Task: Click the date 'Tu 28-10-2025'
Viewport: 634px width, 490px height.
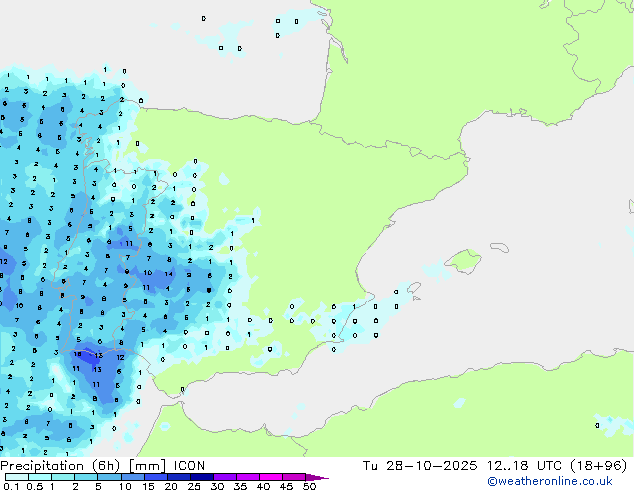Action: [x=420, y=466]
